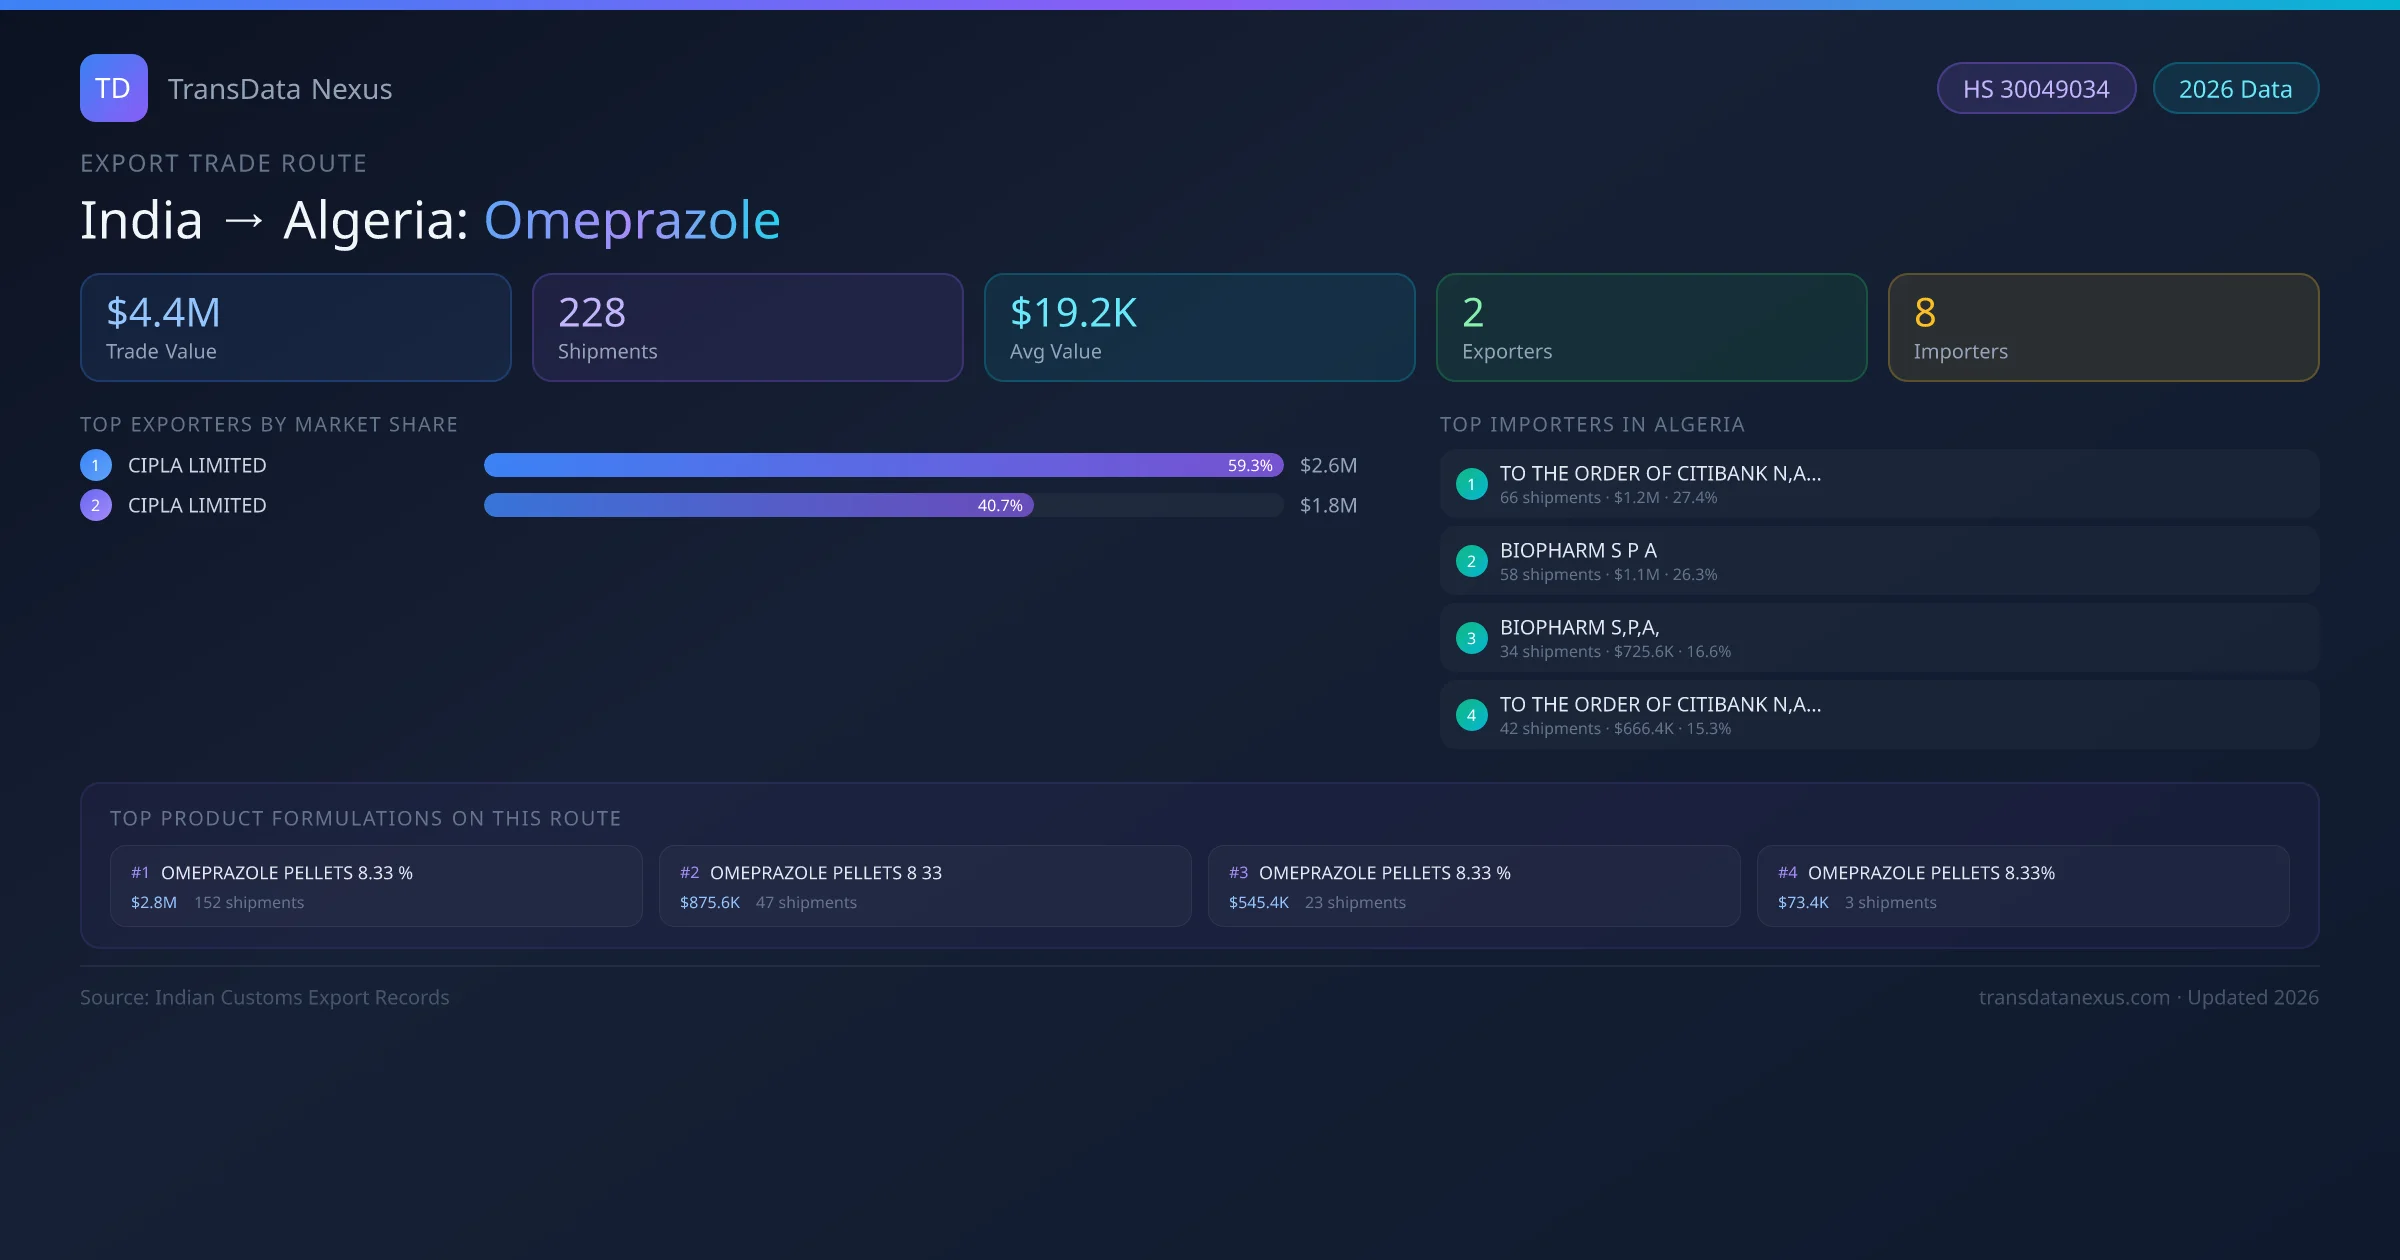
Task: Click rank 2 exporter circle icon
Action: click(96, 505)
